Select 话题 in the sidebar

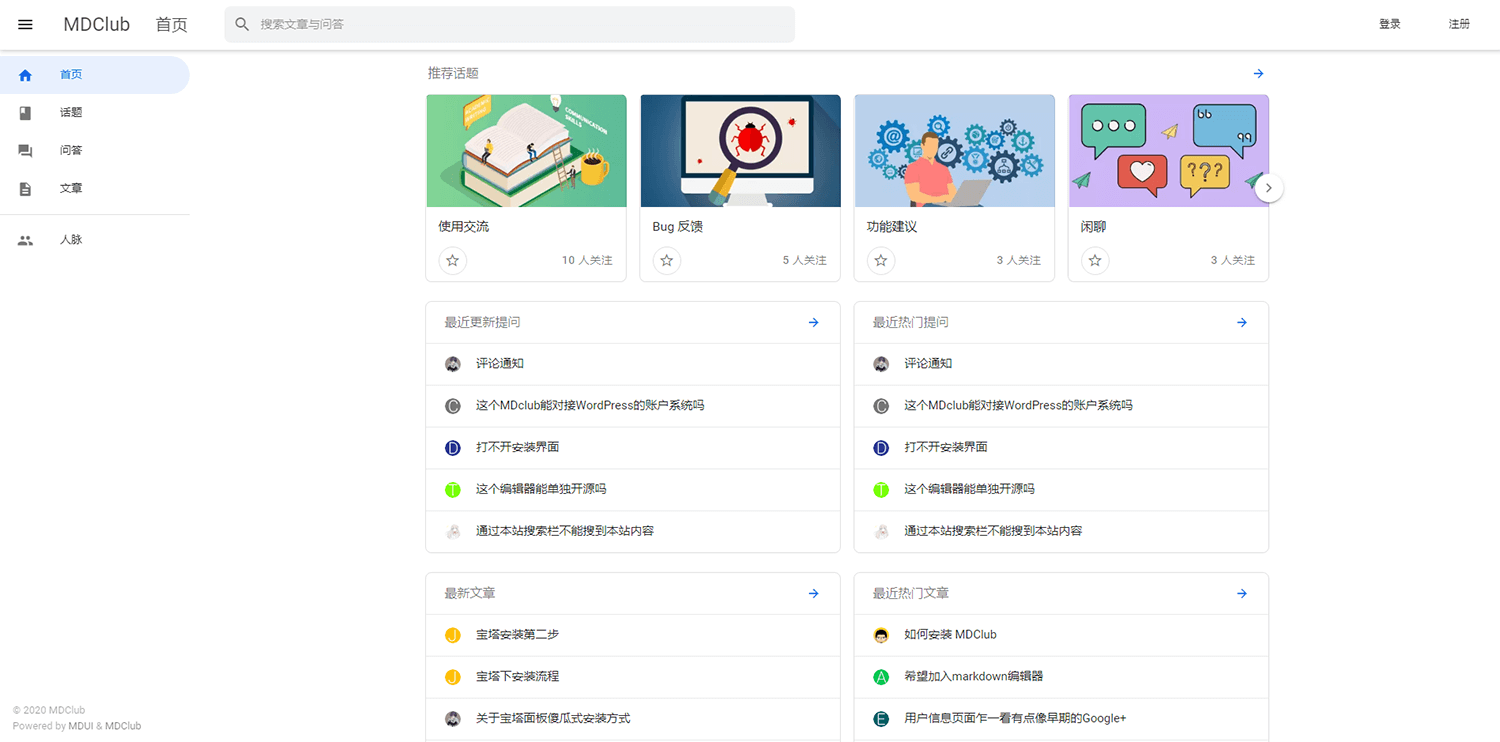(94, 113)
